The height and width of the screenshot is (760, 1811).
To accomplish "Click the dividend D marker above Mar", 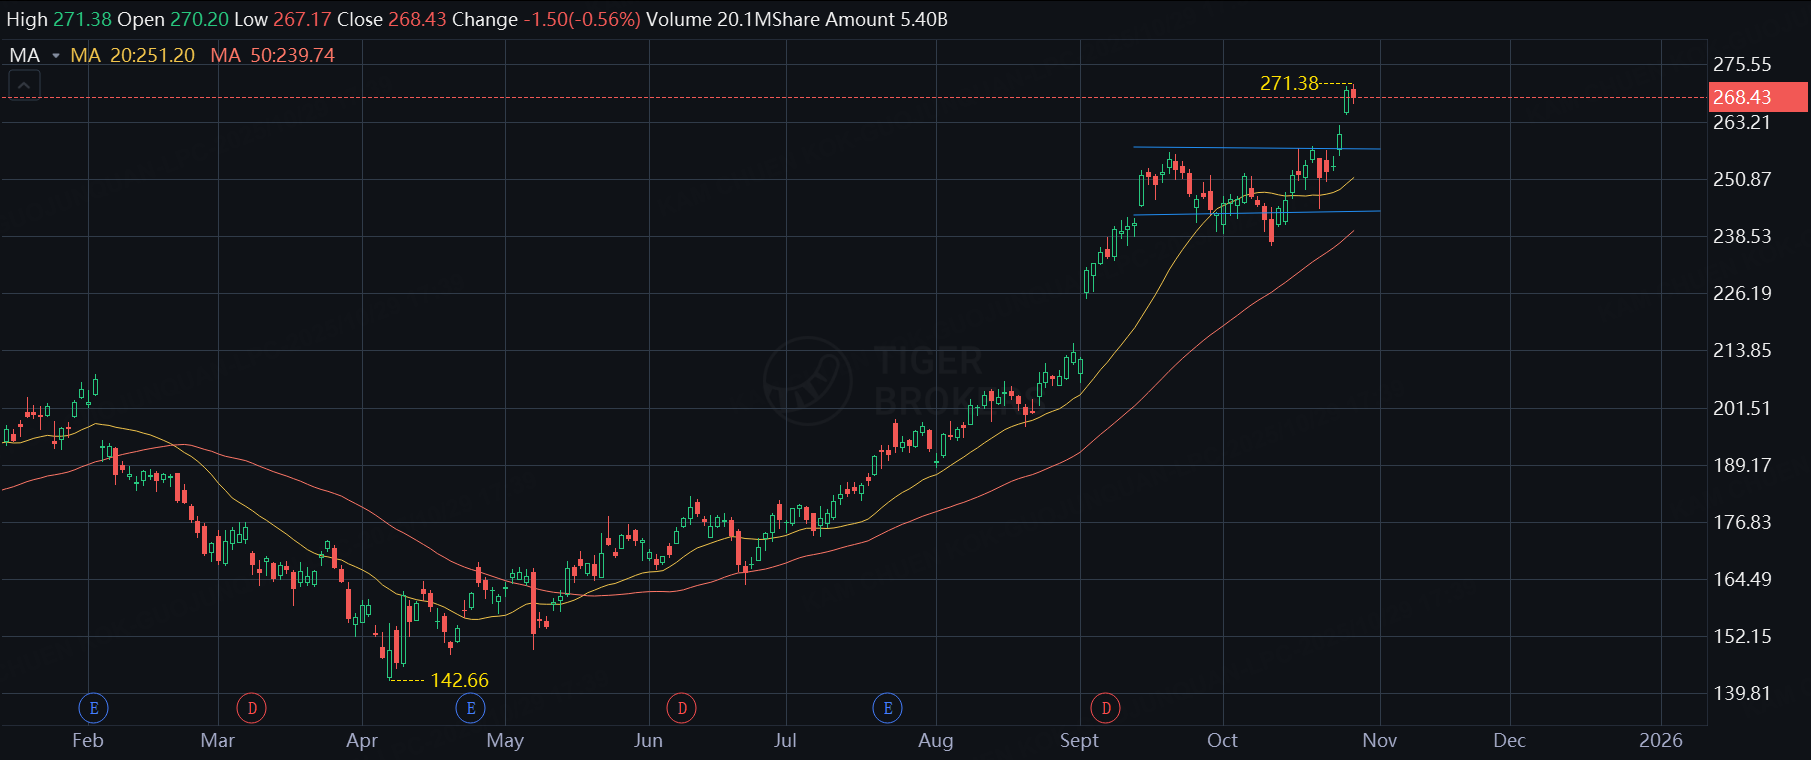I will 252,709.
